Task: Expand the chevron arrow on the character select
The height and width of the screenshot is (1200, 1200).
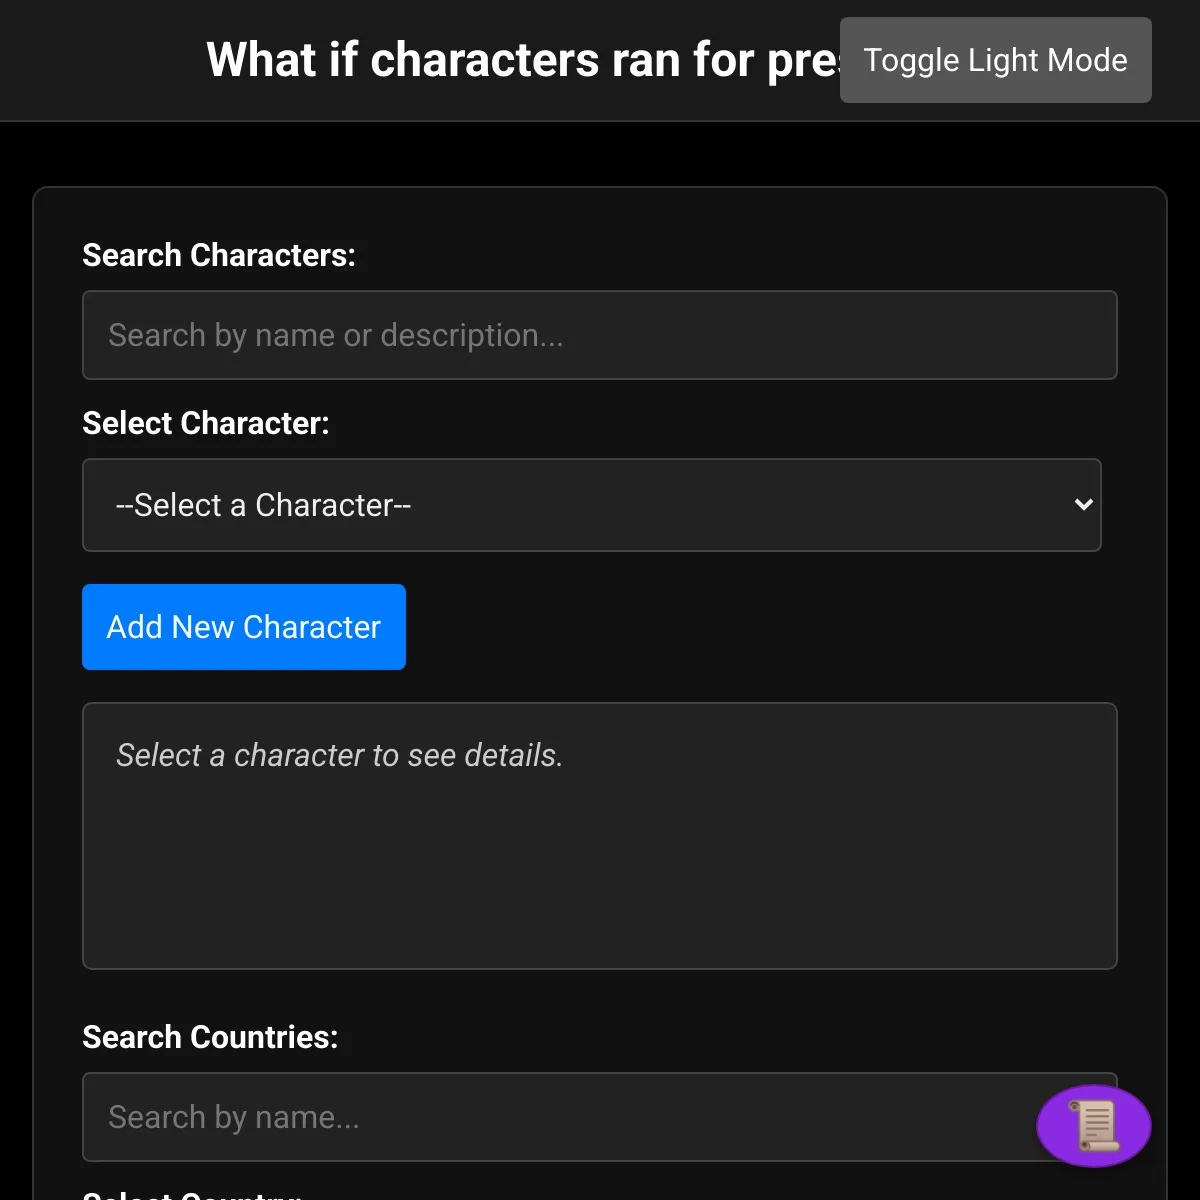Action: click(x=1083, y=505)
